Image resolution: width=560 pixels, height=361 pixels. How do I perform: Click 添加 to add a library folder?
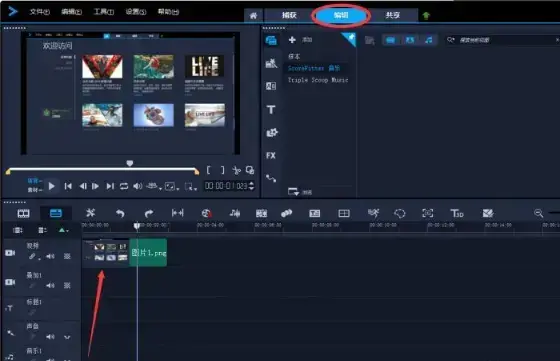tap(300, 40)
